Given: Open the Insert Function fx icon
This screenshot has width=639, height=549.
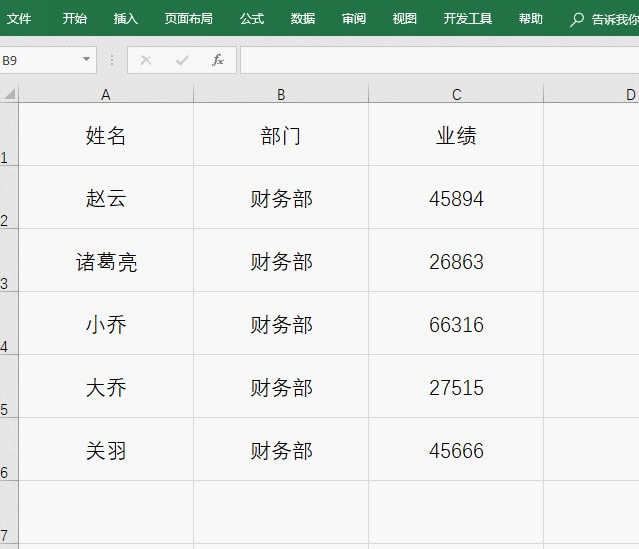Looking at the screenshot, I should [x=218, y=60].
